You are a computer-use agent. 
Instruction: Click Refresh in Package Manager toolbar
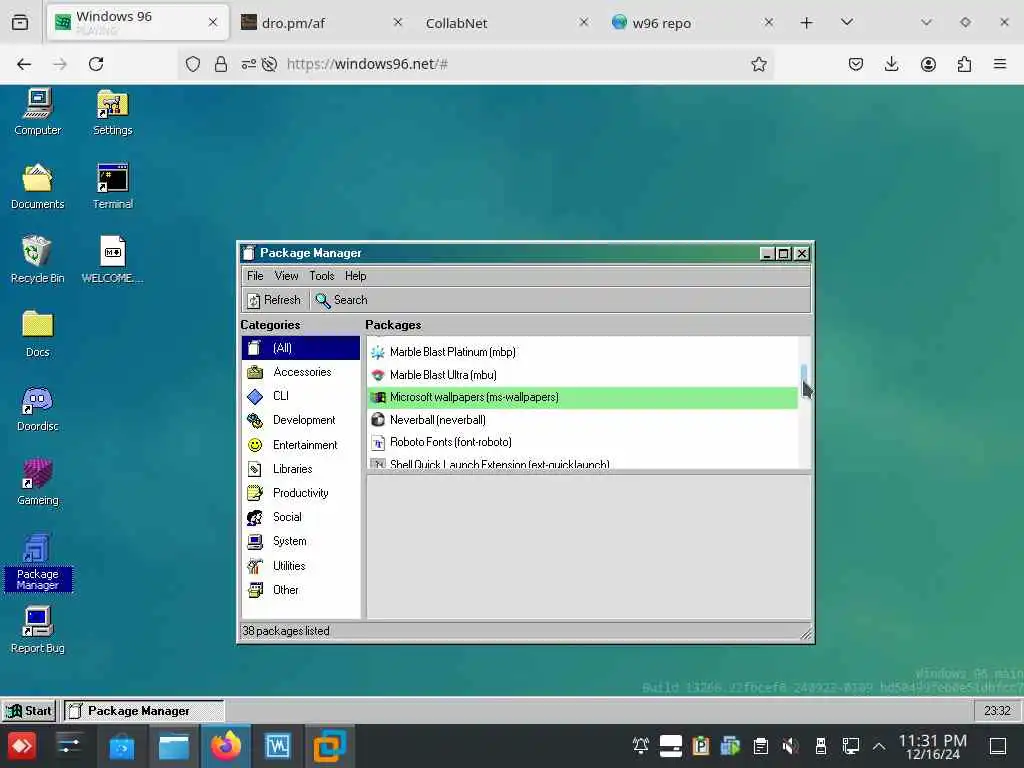[x=274, y=300]
